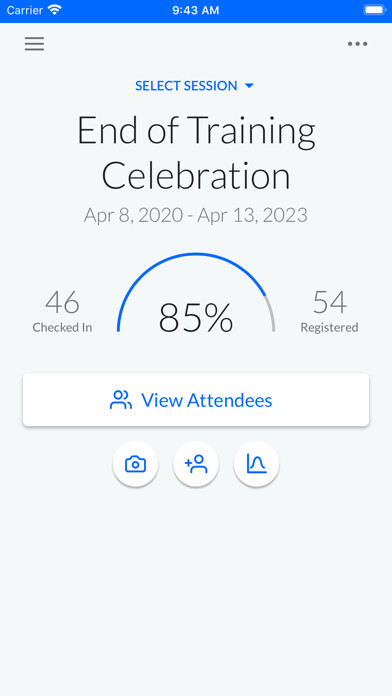392x696 pixels.
Task: Tap the Apr 8, 2020 - Apr 13, 2023 date range
Action: tap(196, 215)
